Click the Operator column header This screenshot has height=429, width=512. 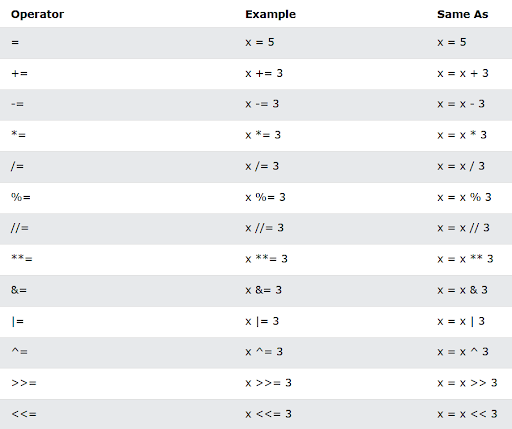click(37, 14)
